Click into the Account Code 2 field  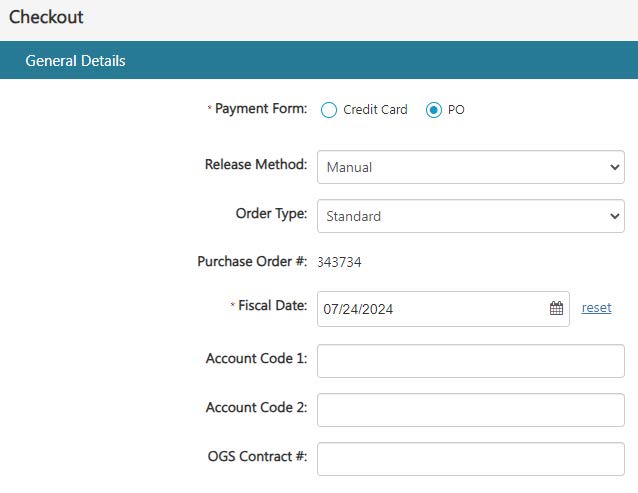pyautogui.click(x=470, y=410)
